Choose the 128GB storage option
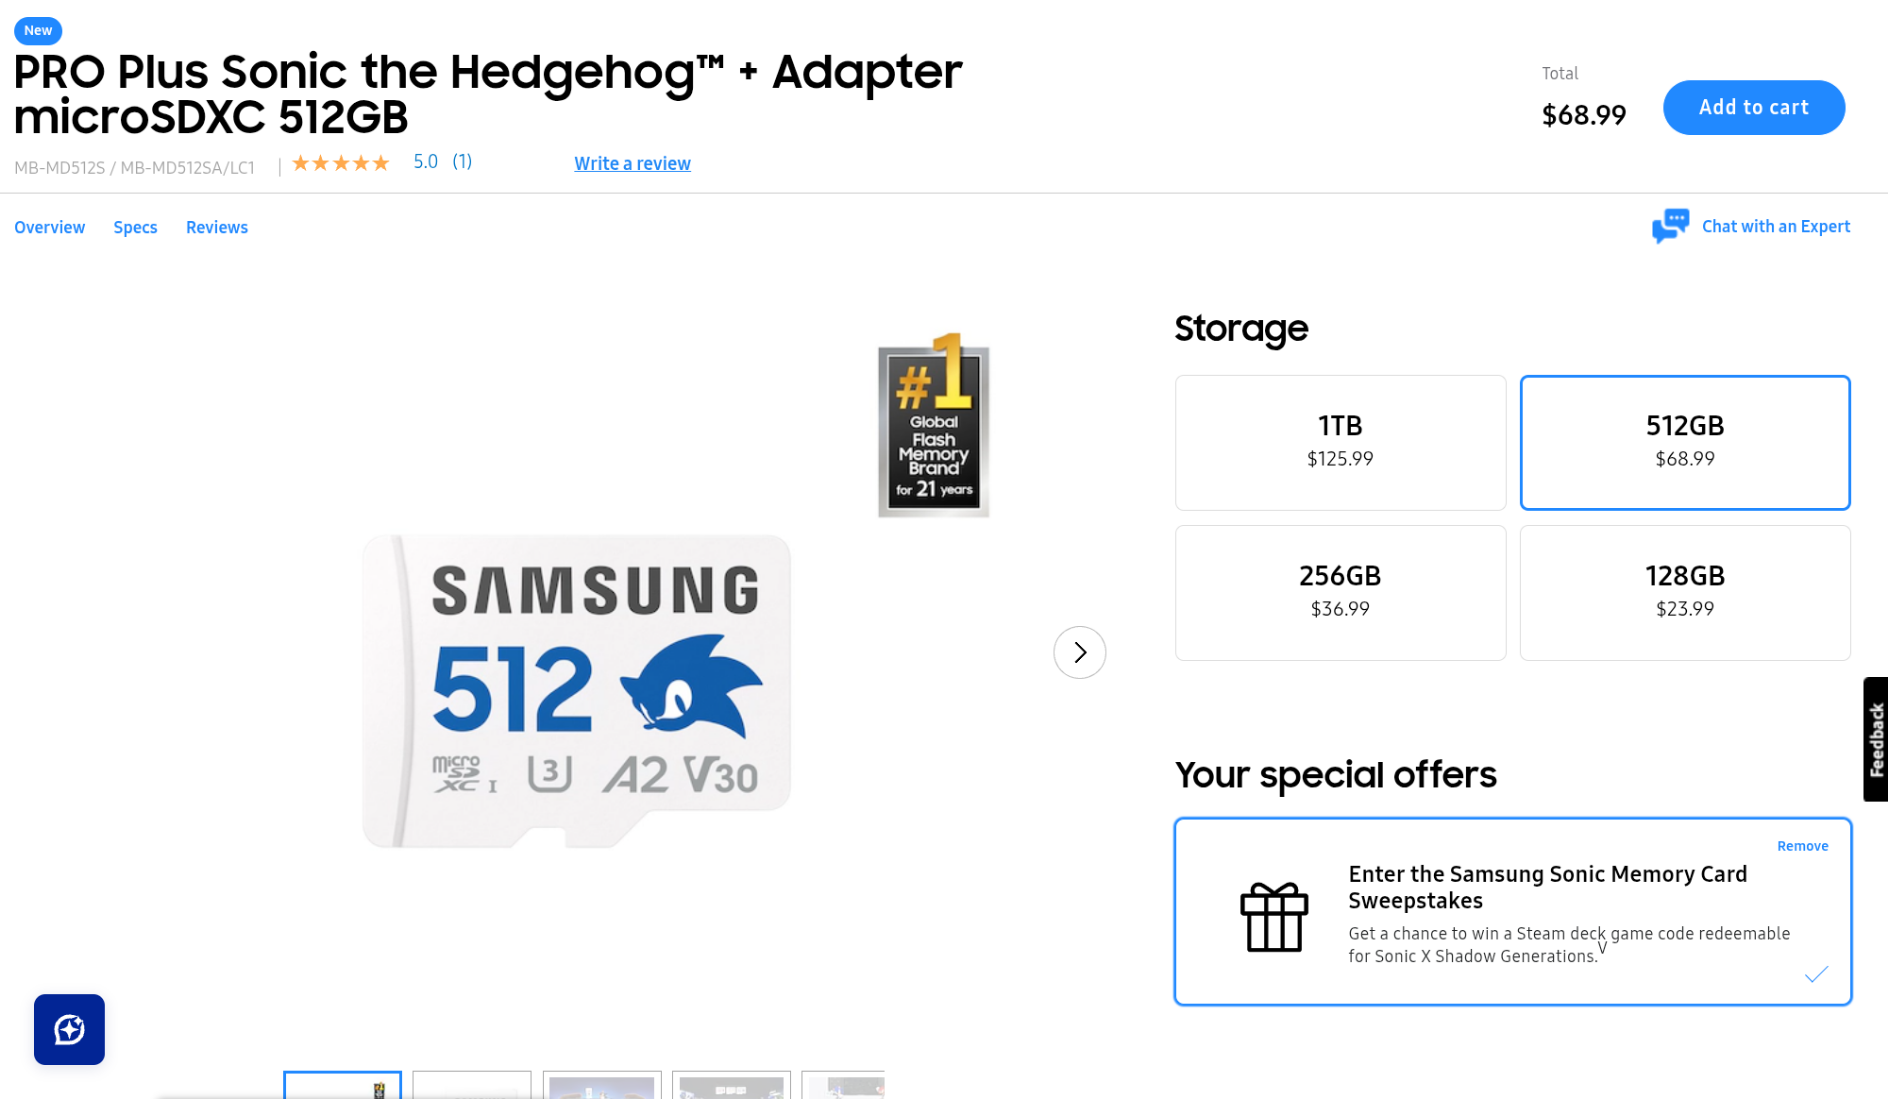This screenshot has height=1099, width=1888. [x=1684, y=592]
